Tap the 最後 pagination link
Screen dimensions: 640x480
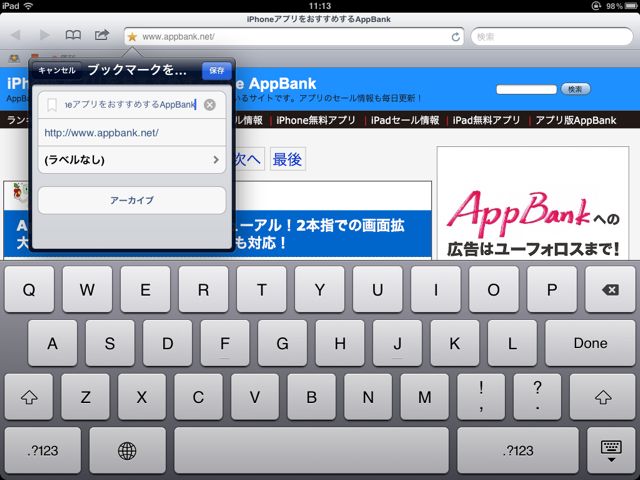click(287, 159)
